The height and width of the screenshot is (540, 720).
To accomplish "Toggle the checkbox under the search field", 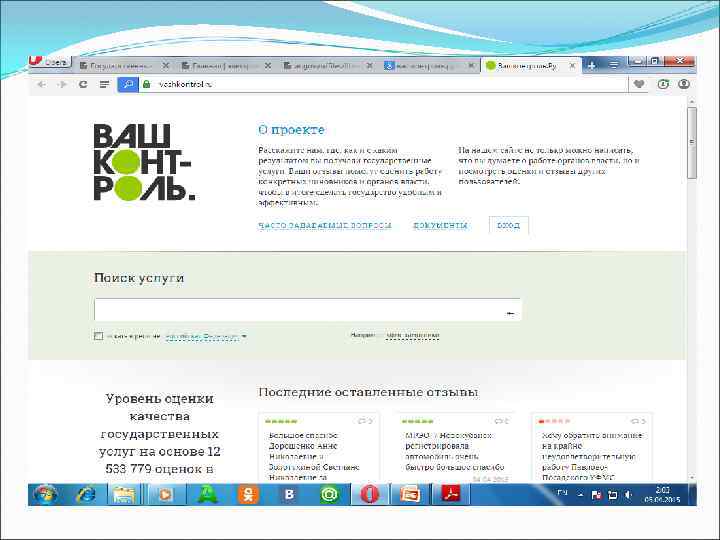I will [98, 336].
